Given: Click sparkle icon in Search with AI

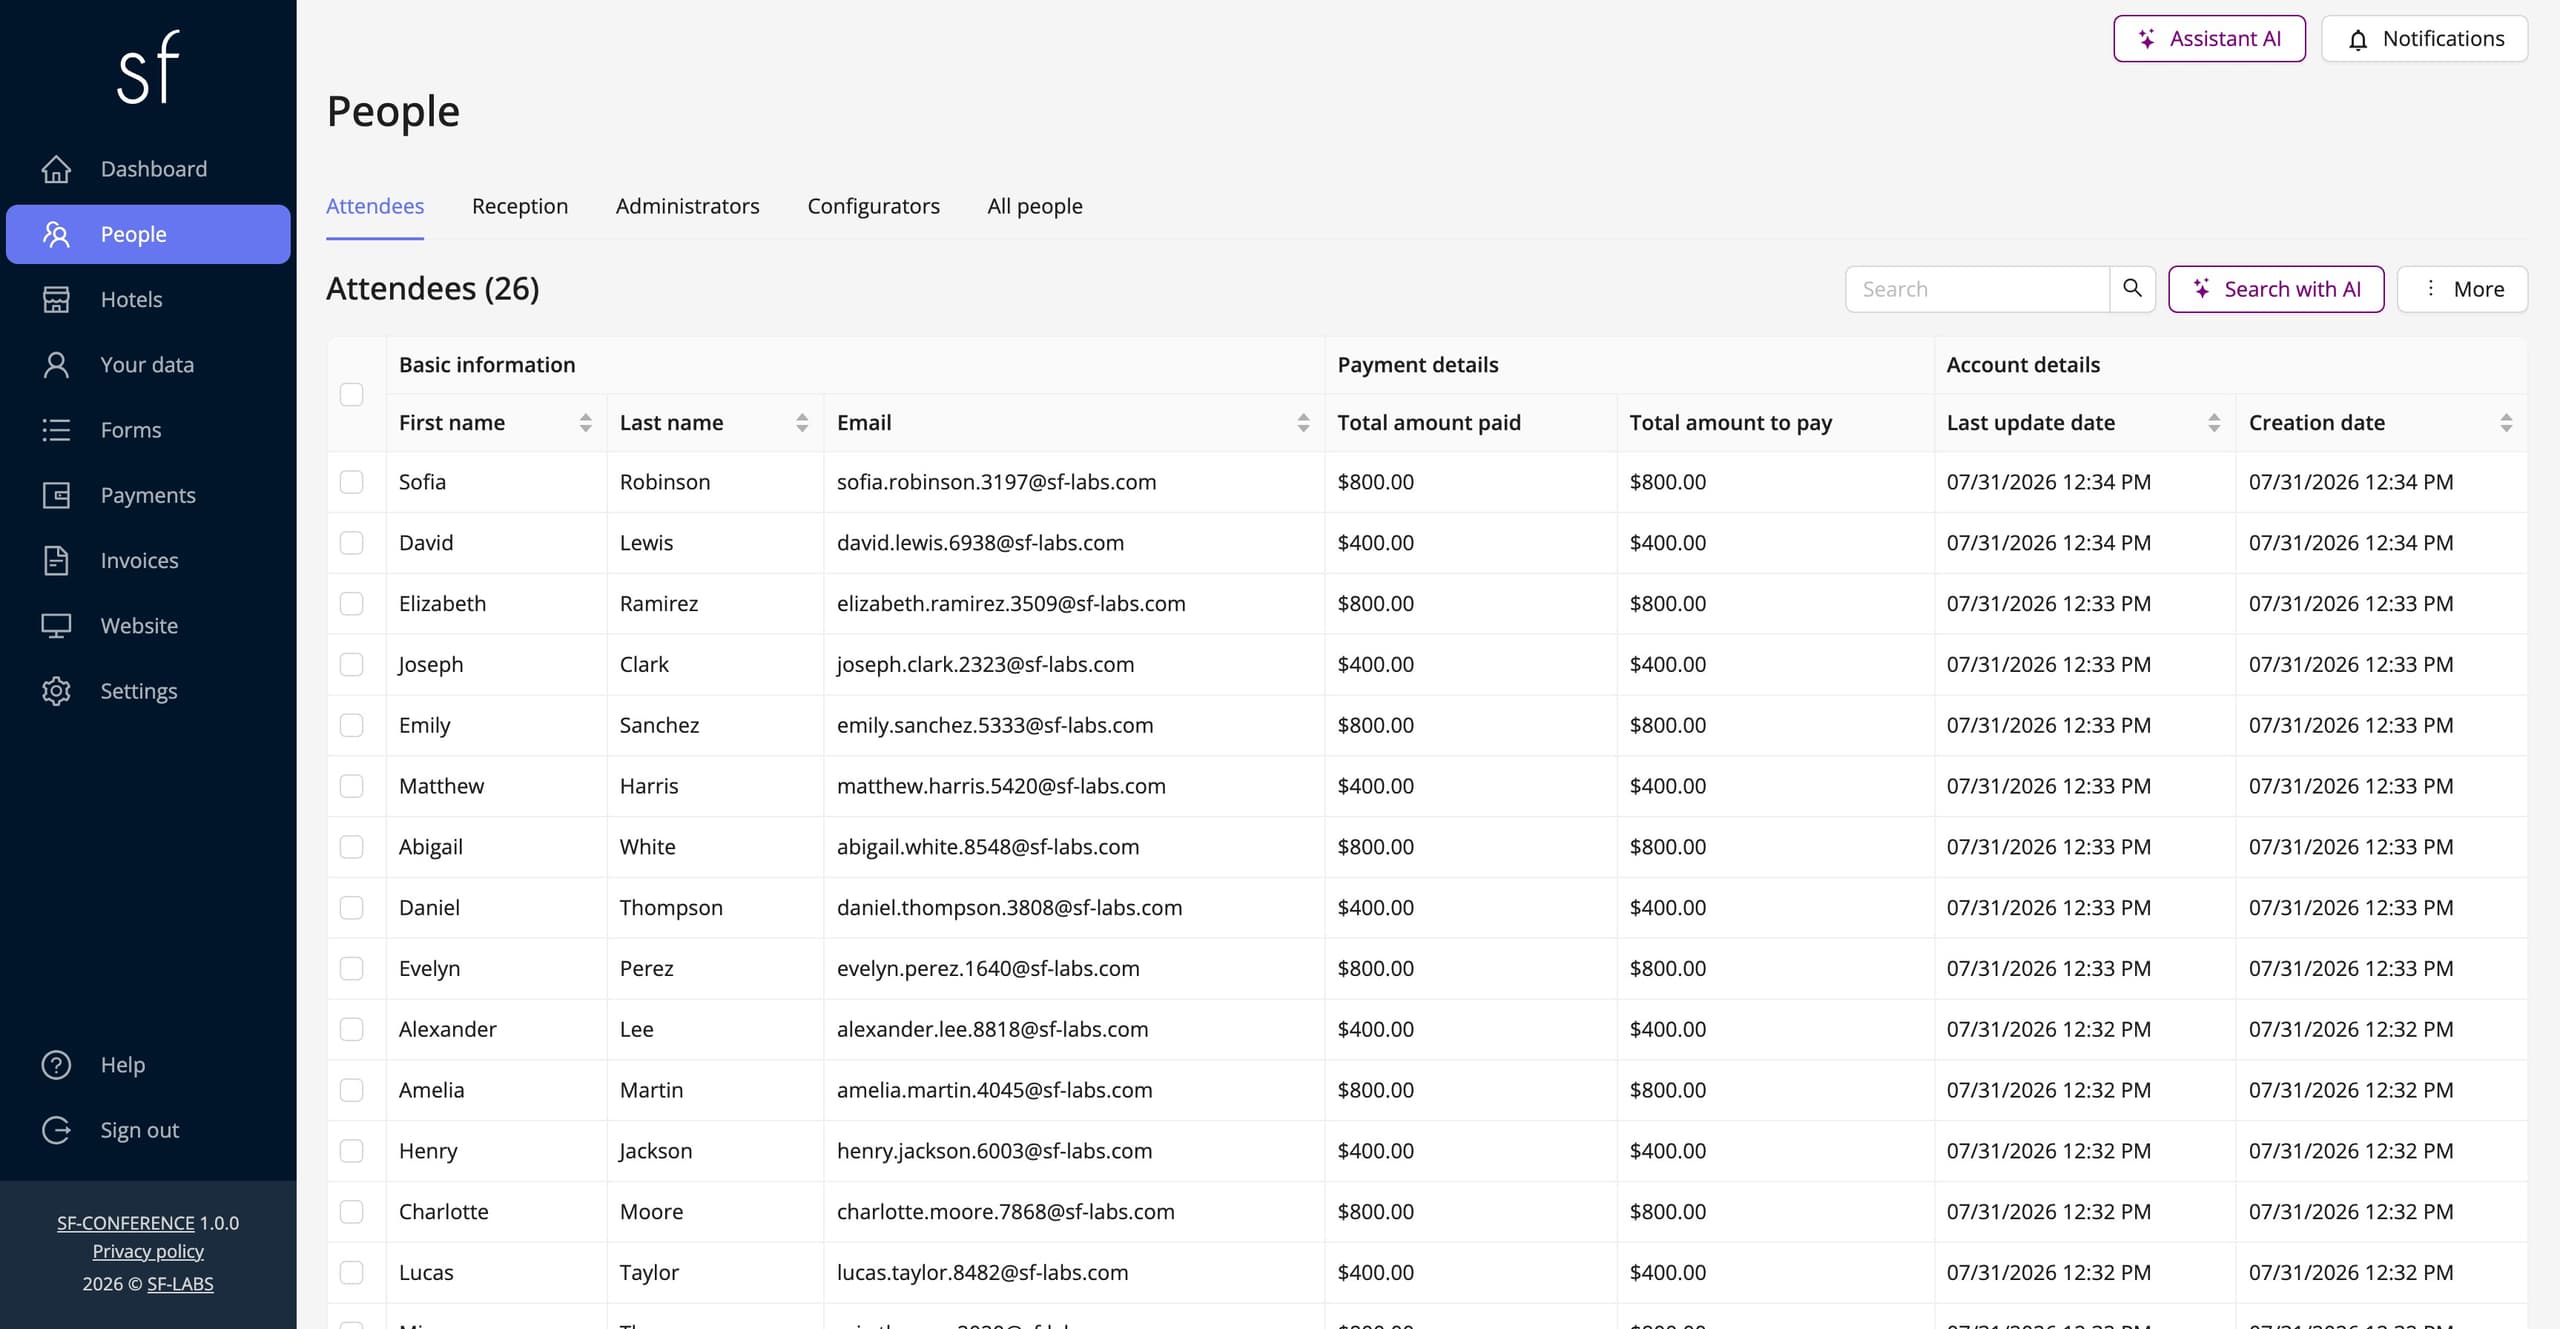Looking at the screenshot, I should click(2201, 289).
